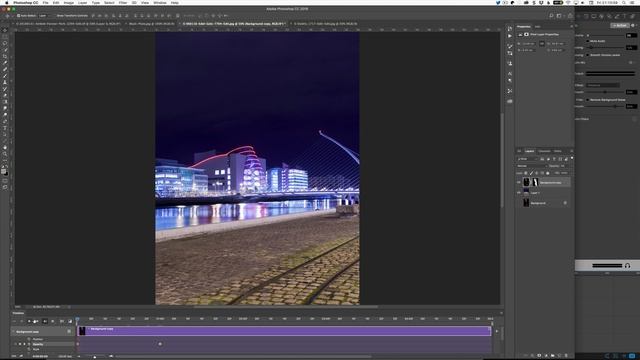Select the Horizontal Type tool
Screen dimensions: 640x360
(5, 128)
